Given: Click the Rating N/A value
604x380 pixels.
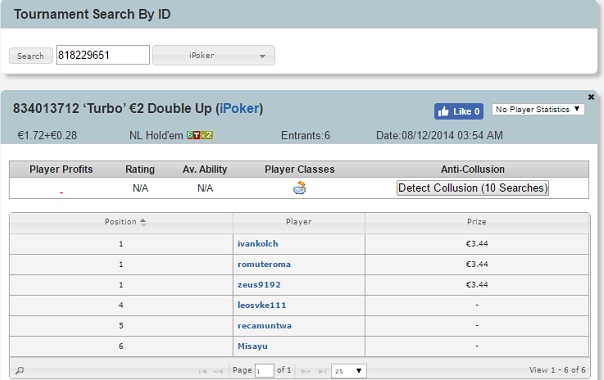Looking at the screenshot, I should point(140,188).
